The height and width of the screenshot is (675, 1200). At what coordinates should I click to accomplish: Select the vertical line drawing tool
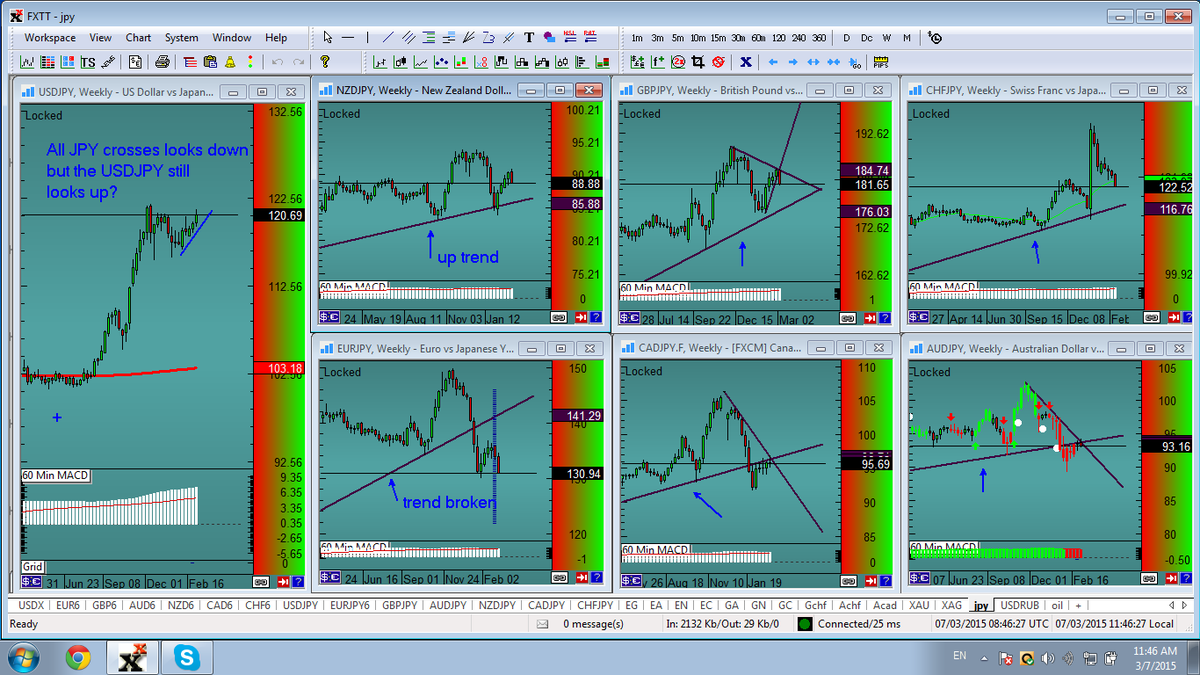367,37
